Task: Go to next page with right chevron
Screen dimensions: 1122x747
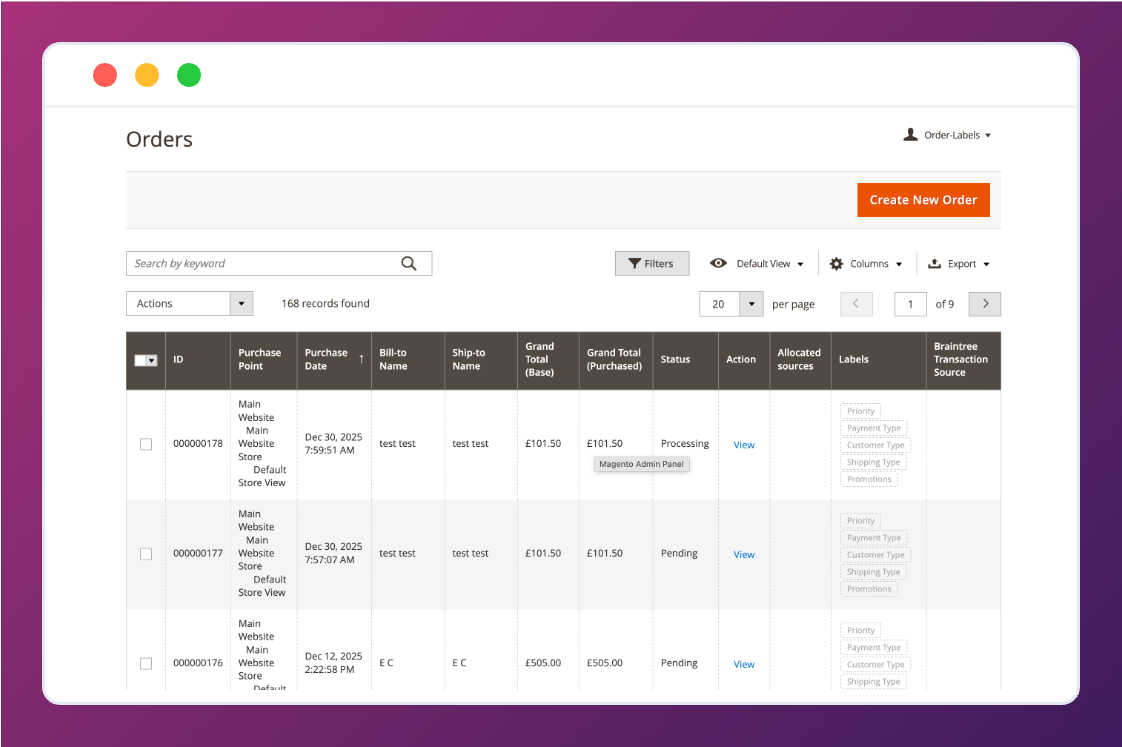Action: tap(985, 304)
